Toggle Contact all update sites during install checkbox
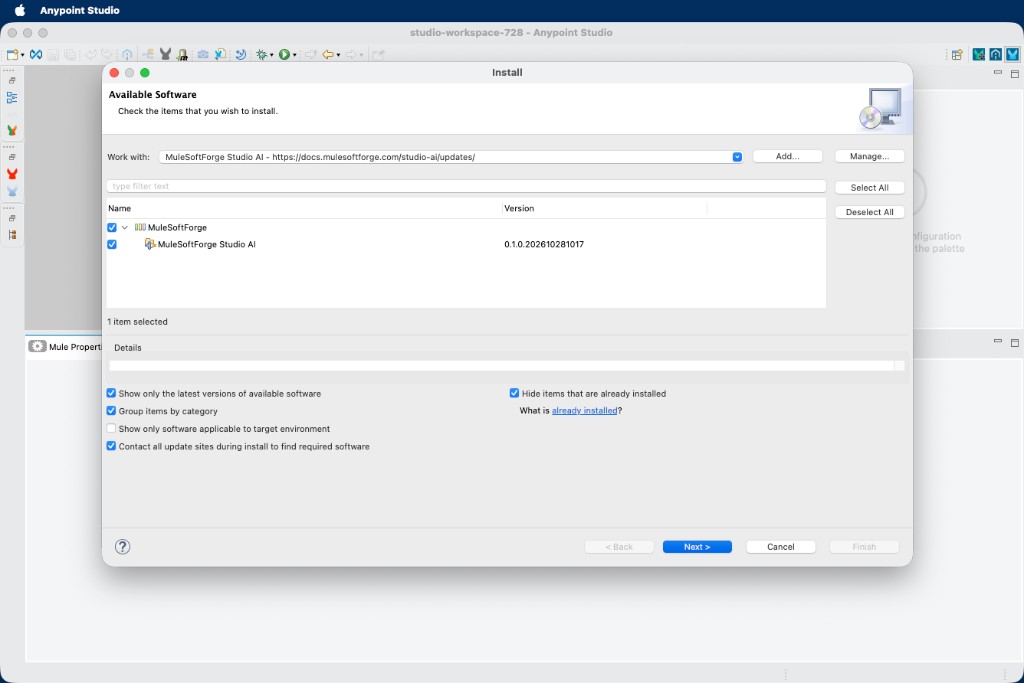The width and height of the screenshot is (1024, 683). click(x=111, y=446)
